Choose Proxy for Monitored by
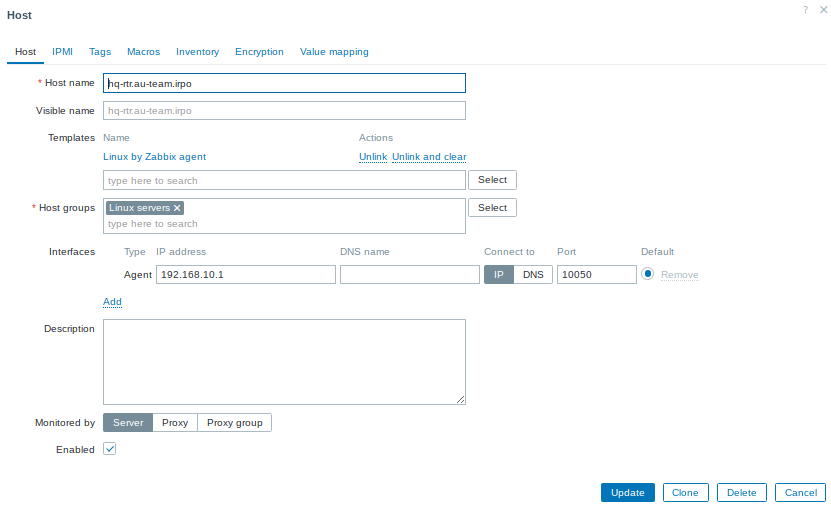The width and height of the screenshot is (831, 506). [175, 423]
